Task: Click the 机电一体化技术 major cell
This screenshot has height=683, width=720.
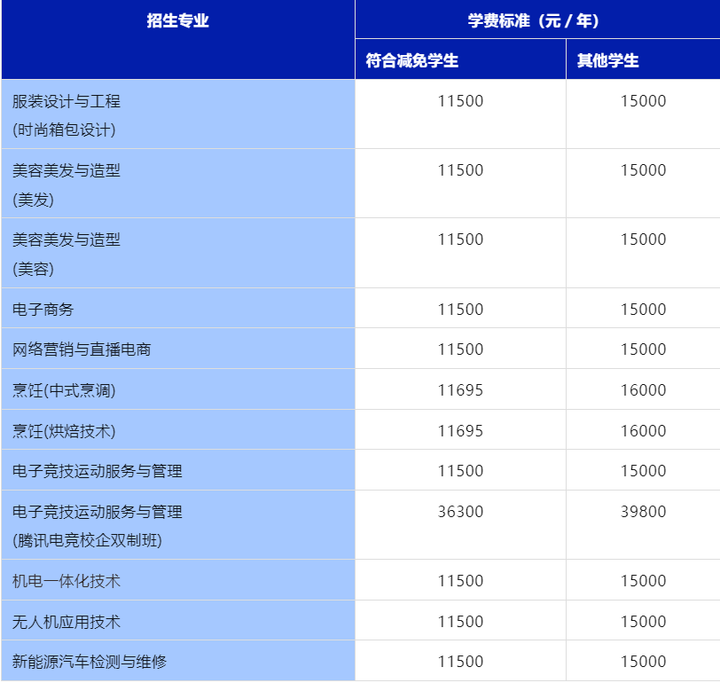Action: click(x=66, y=581)
